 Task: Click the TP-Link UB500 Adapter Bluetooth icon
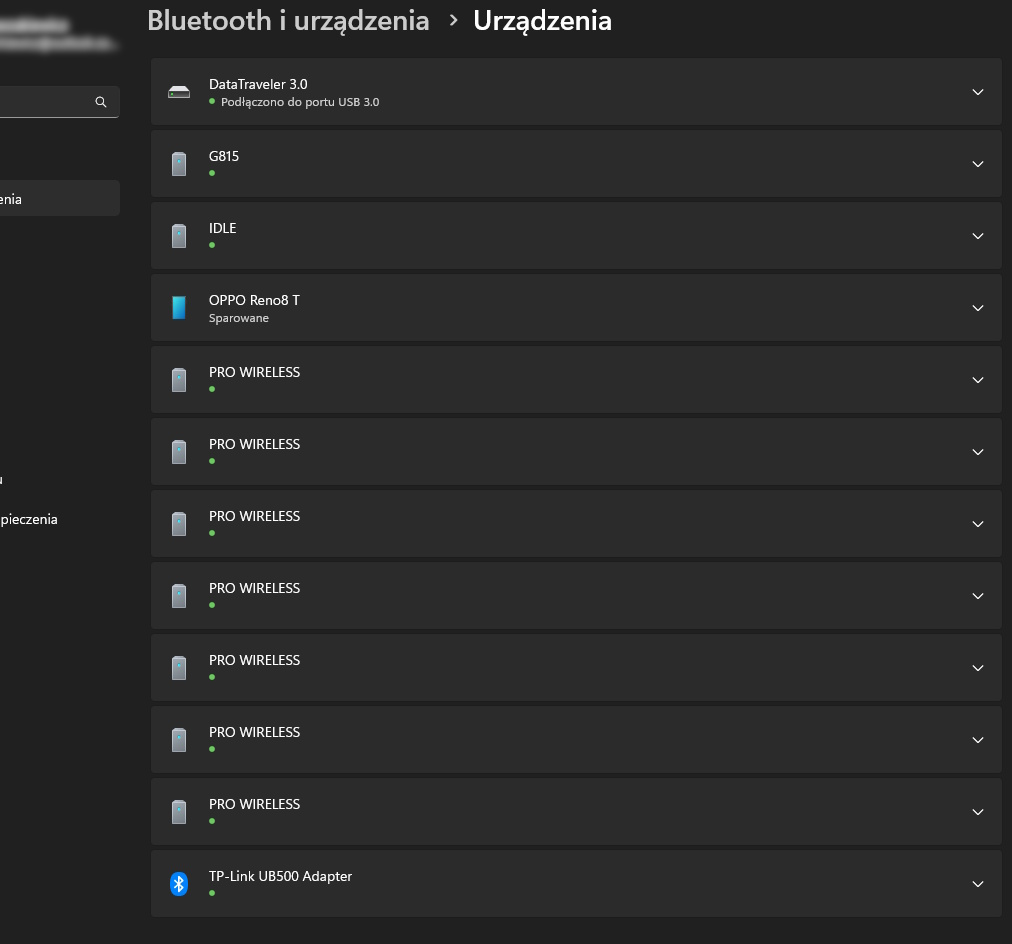pyautogui.click(x=179, y=884)
